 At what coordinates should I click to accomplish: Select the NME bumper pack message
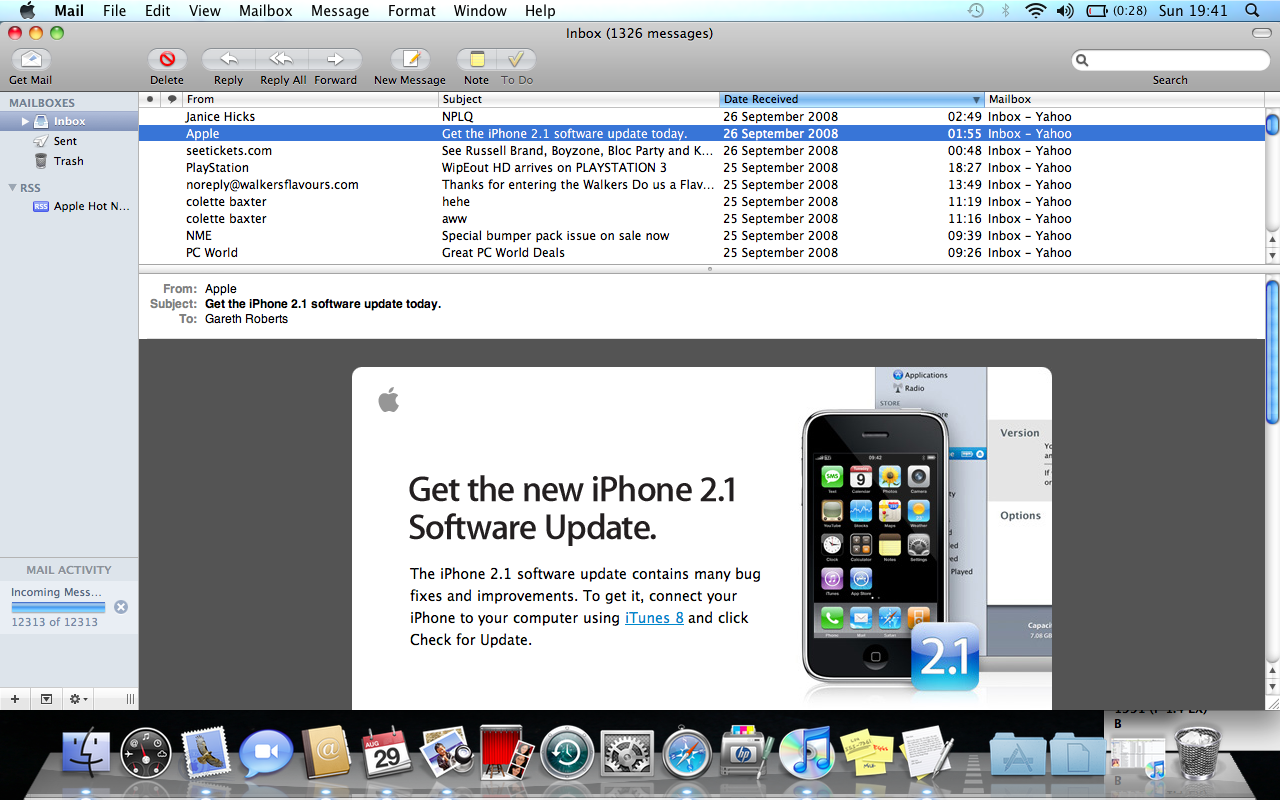click(x=701, y=236)
